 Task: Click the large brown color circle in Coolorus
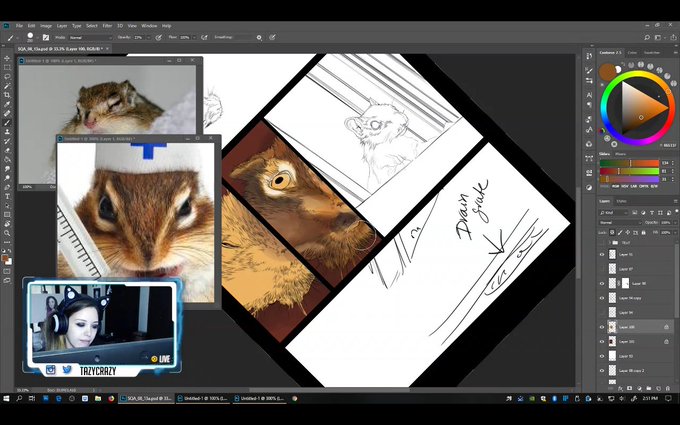607,72
